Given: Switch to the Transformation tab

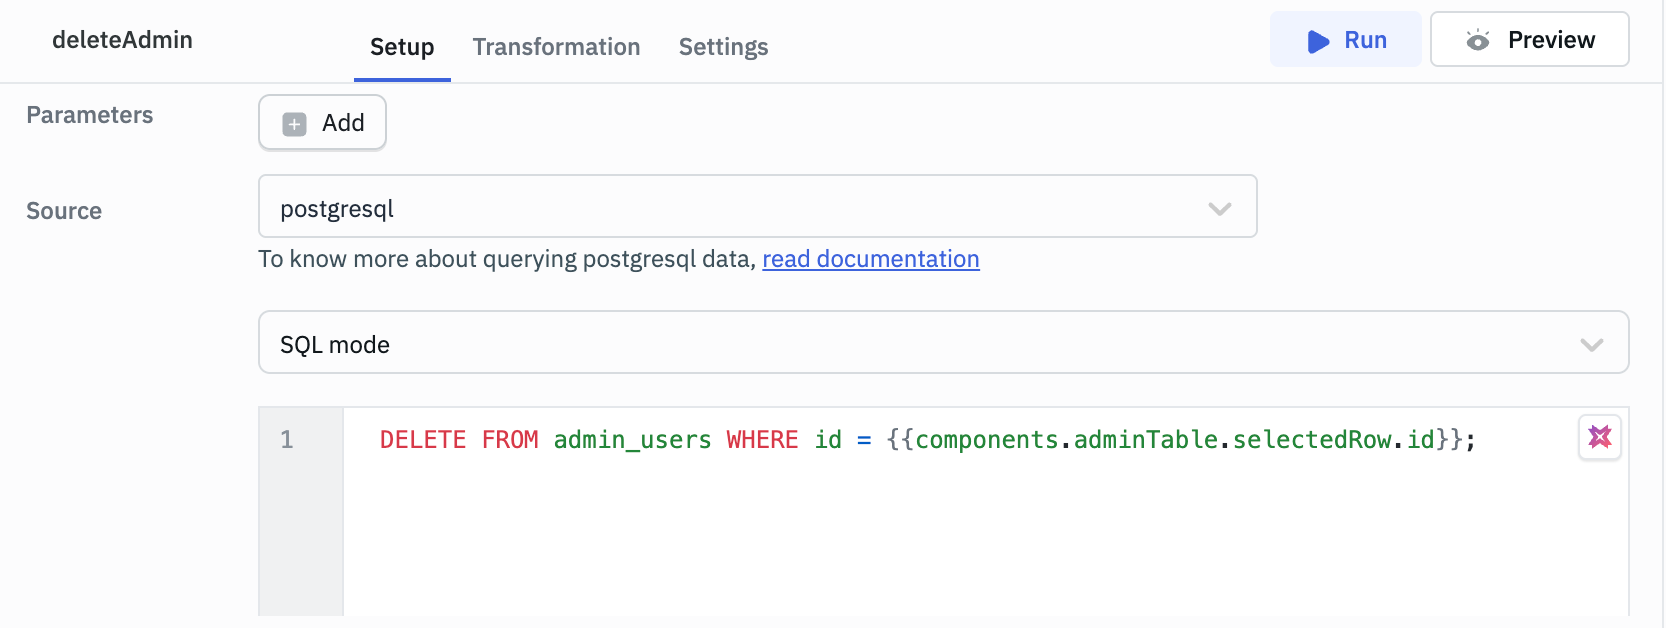Looking at the screenshot, I should [x=556, y=47].
